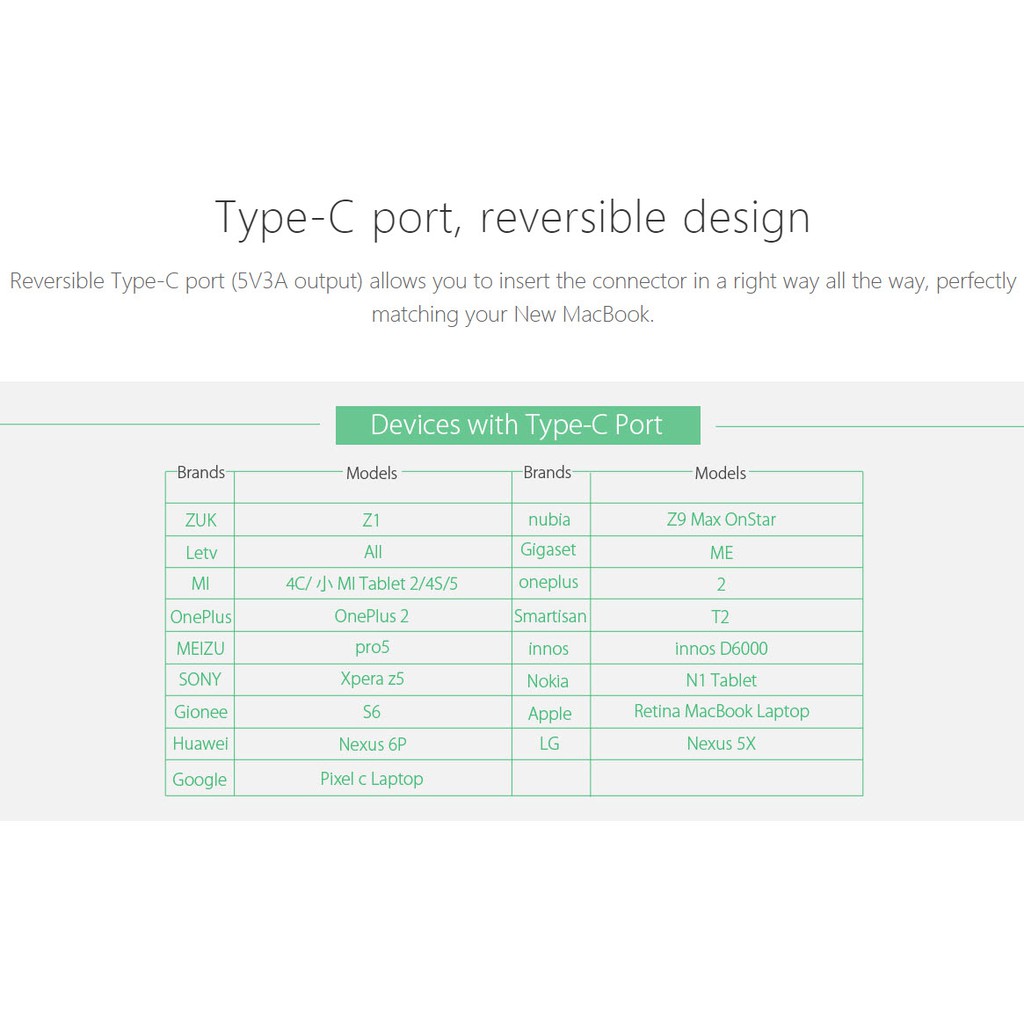The image size is (1024, 1024).
Task: Select the 'Nexus 5X' model cell
Action: coord(721,744)
